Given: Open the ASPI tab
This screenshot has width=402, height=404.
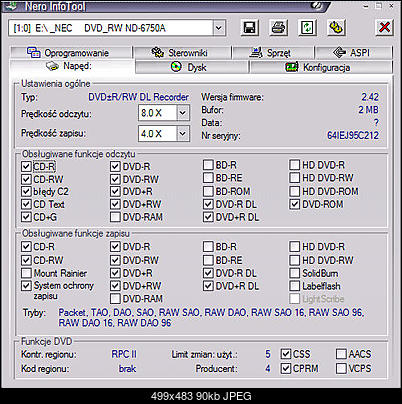Looking at the screenshot, I should [354, 53].
